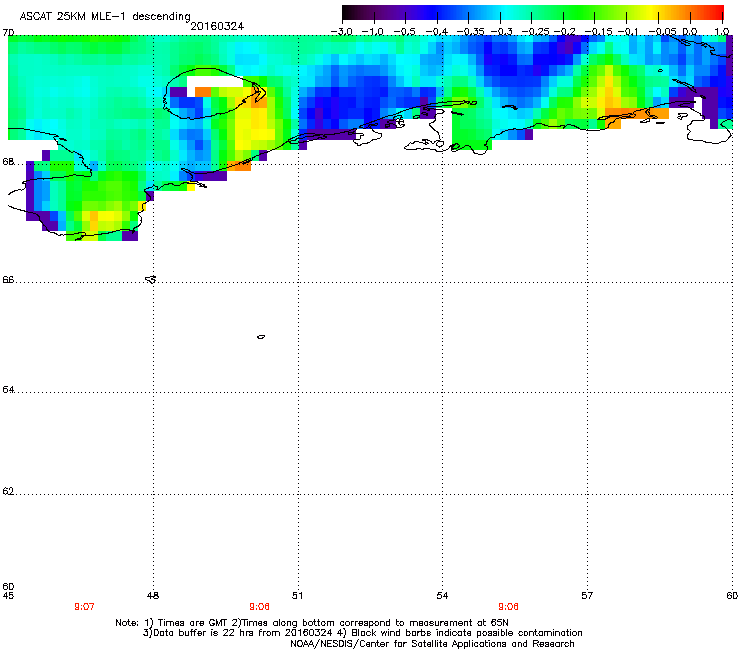The image size is (740, 650).
Task: Click the latitude label 68
Action: 8,161
